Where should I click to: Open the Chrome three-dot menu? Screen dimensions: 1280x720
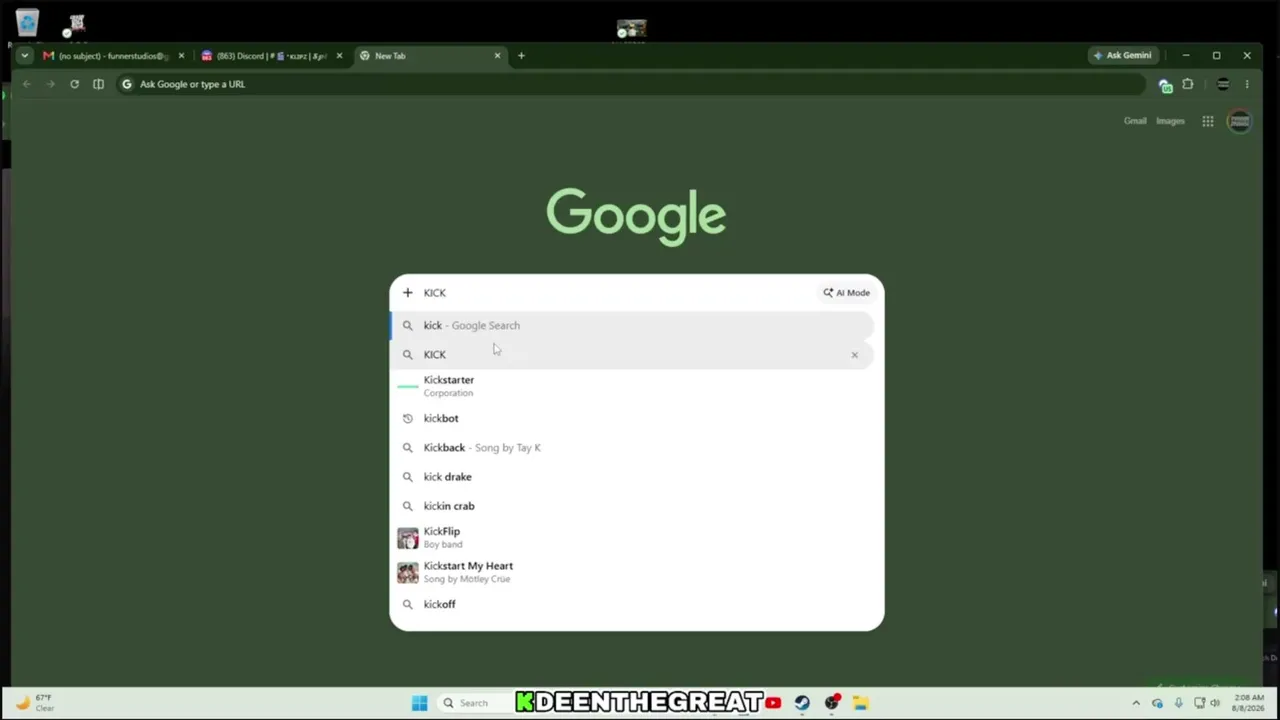pos(1247,84)
